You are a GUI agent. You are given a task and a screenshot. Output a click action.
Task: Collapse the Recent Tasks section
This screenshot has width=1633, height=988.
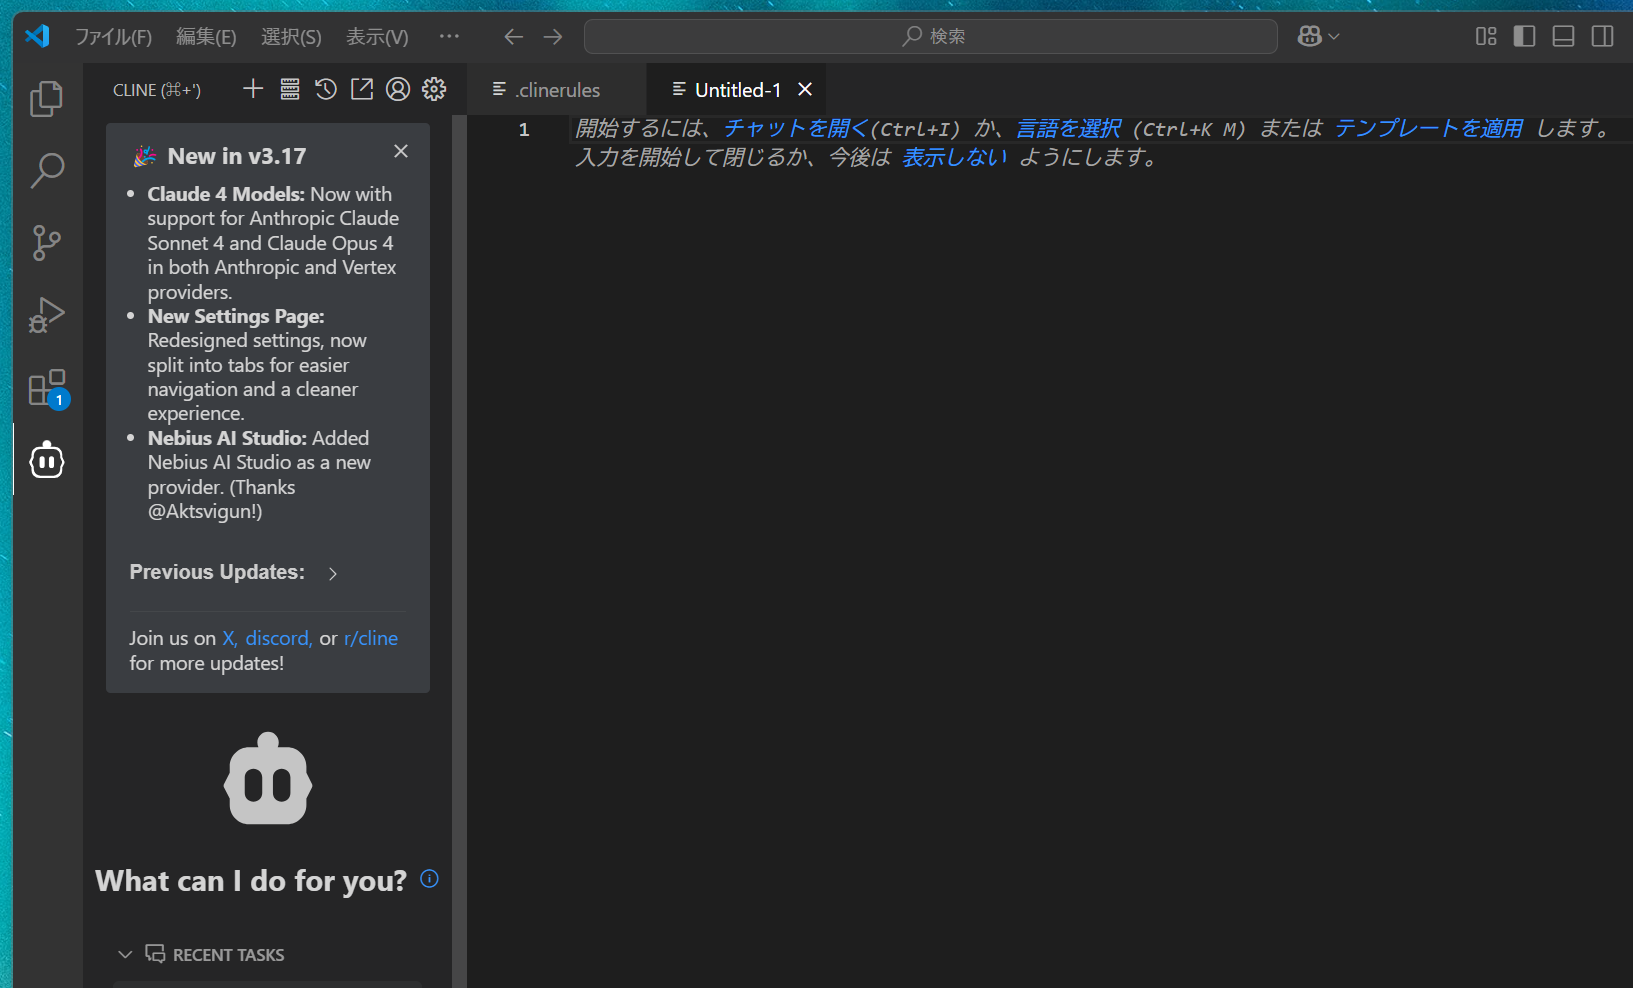pyautogui.click(x=125, y=955)
